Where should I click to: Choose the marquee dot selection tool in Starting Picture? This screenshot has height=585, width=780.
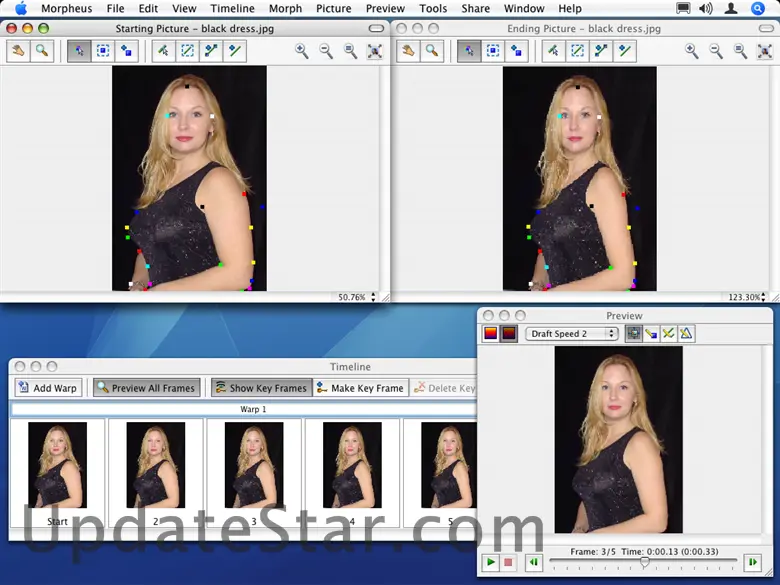click(x=103, y=51)
